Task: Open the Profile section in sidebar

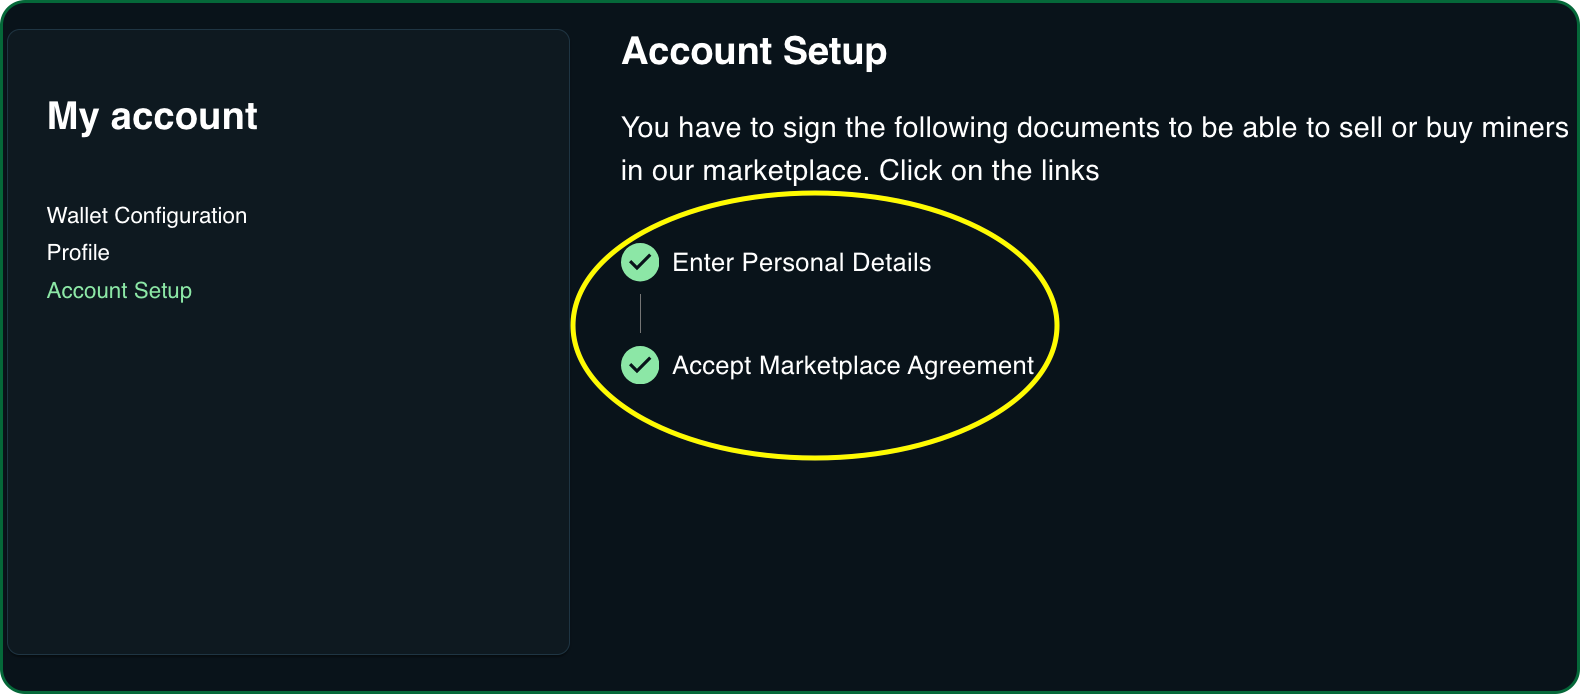Action: tap(77, 252)
